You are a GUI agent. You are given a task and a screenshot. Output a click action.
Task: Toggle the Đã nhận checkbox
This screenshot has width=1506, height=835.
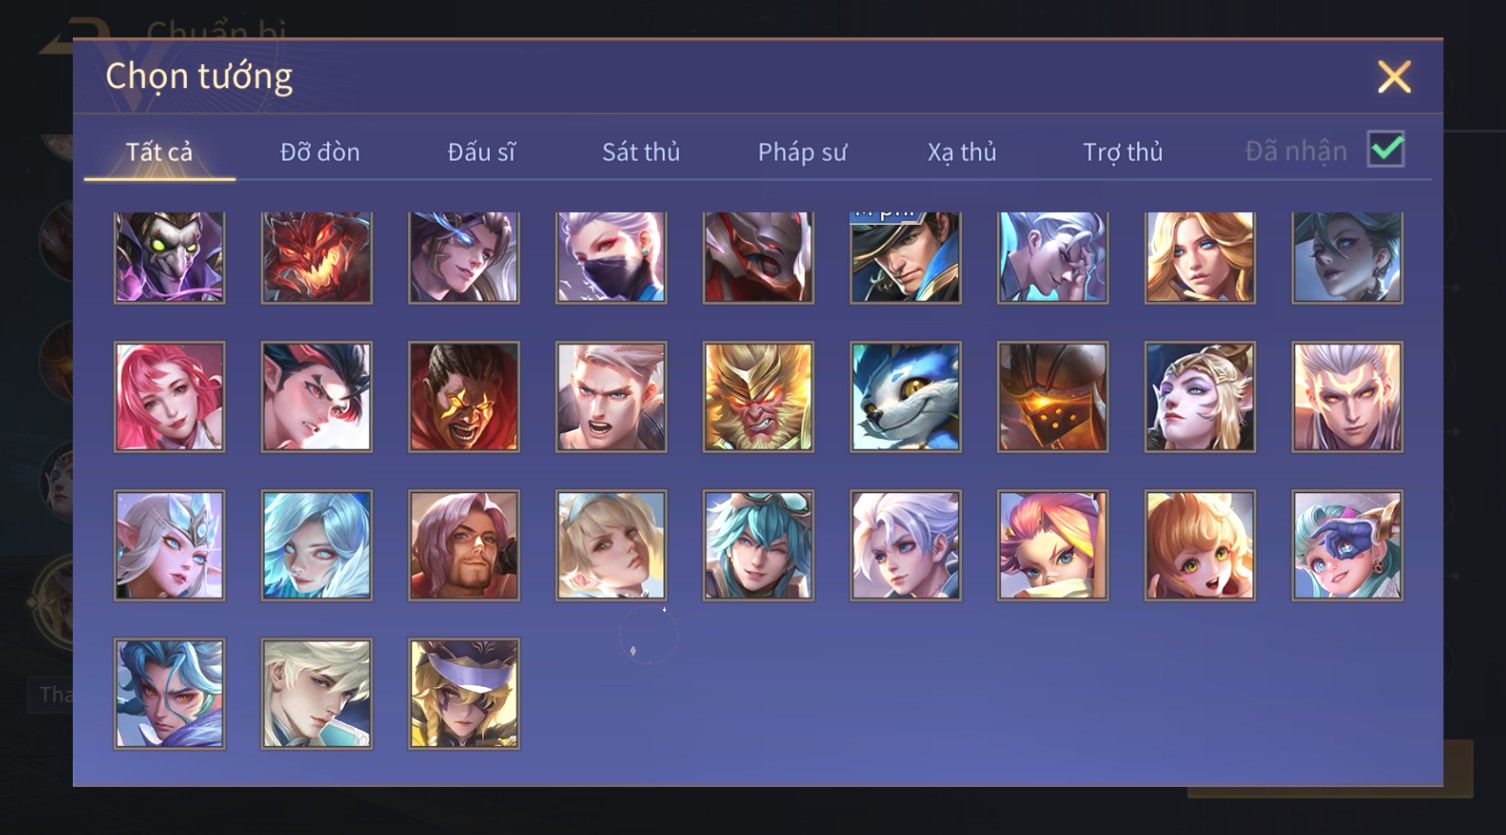pos(1386,150)
